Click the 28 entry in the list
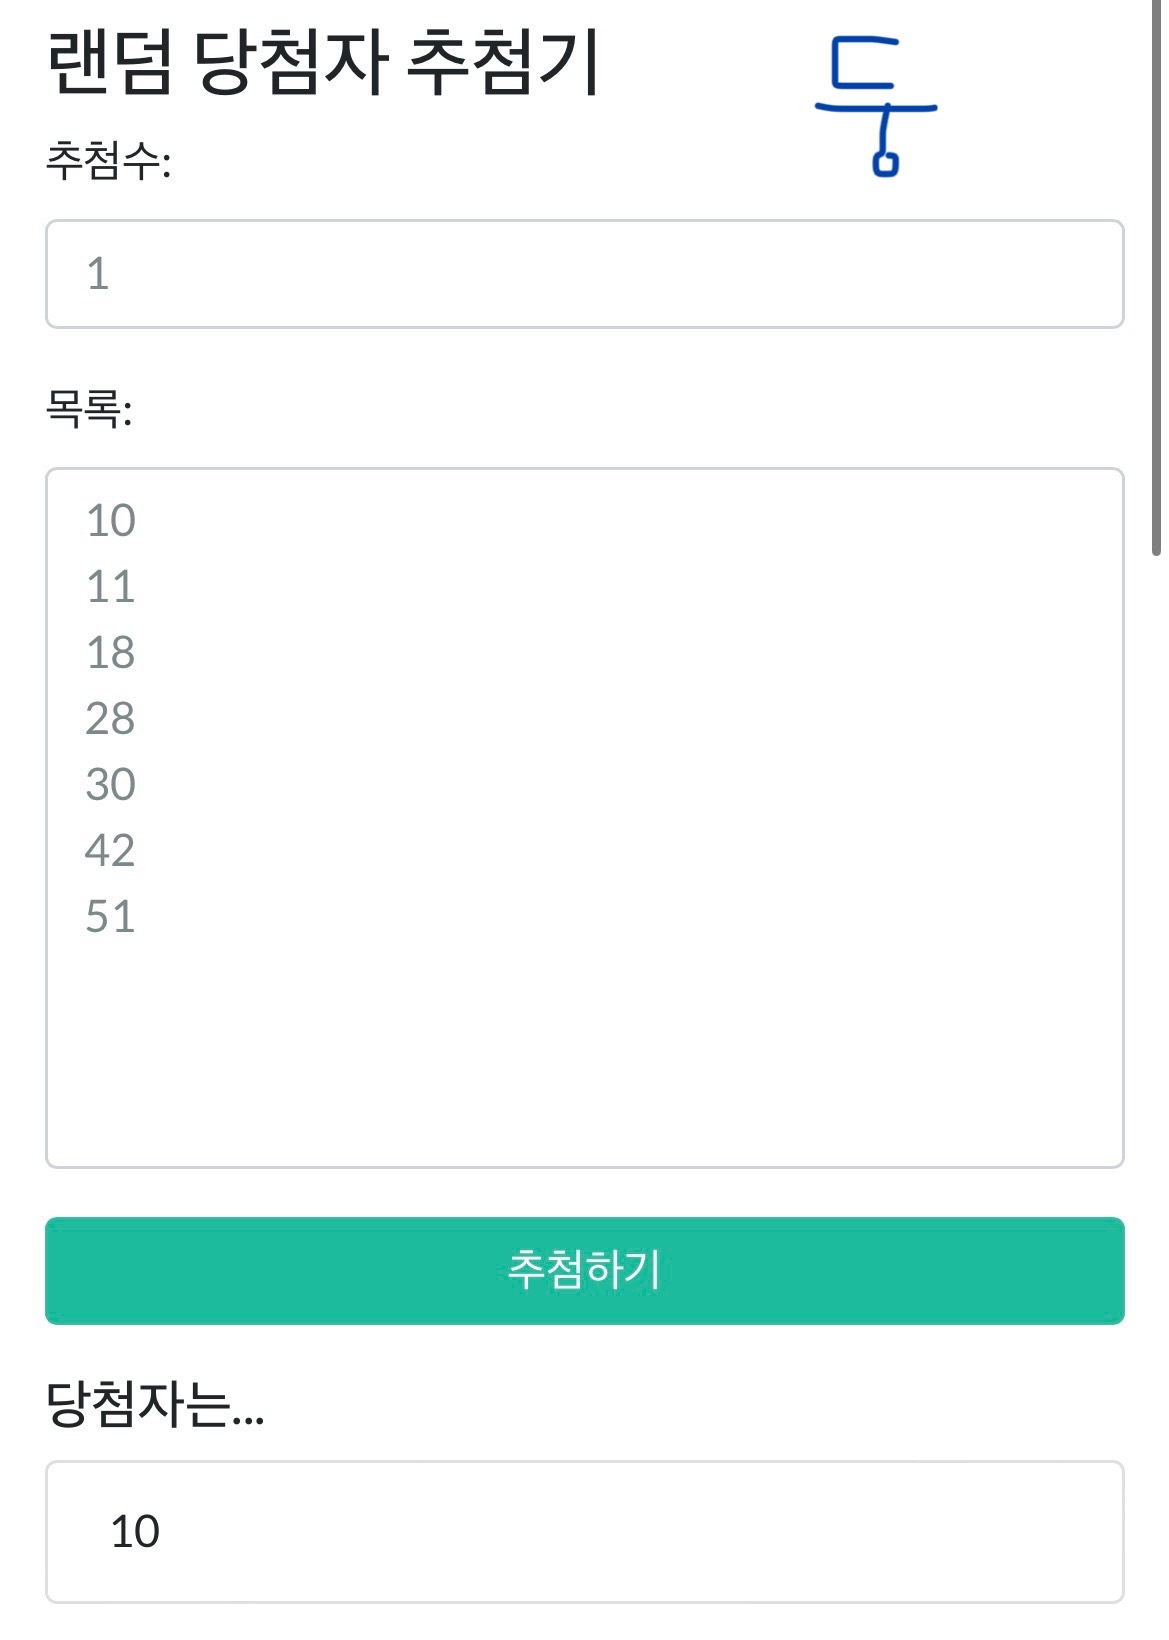Screen dimensions: 1169x1640 111,719
